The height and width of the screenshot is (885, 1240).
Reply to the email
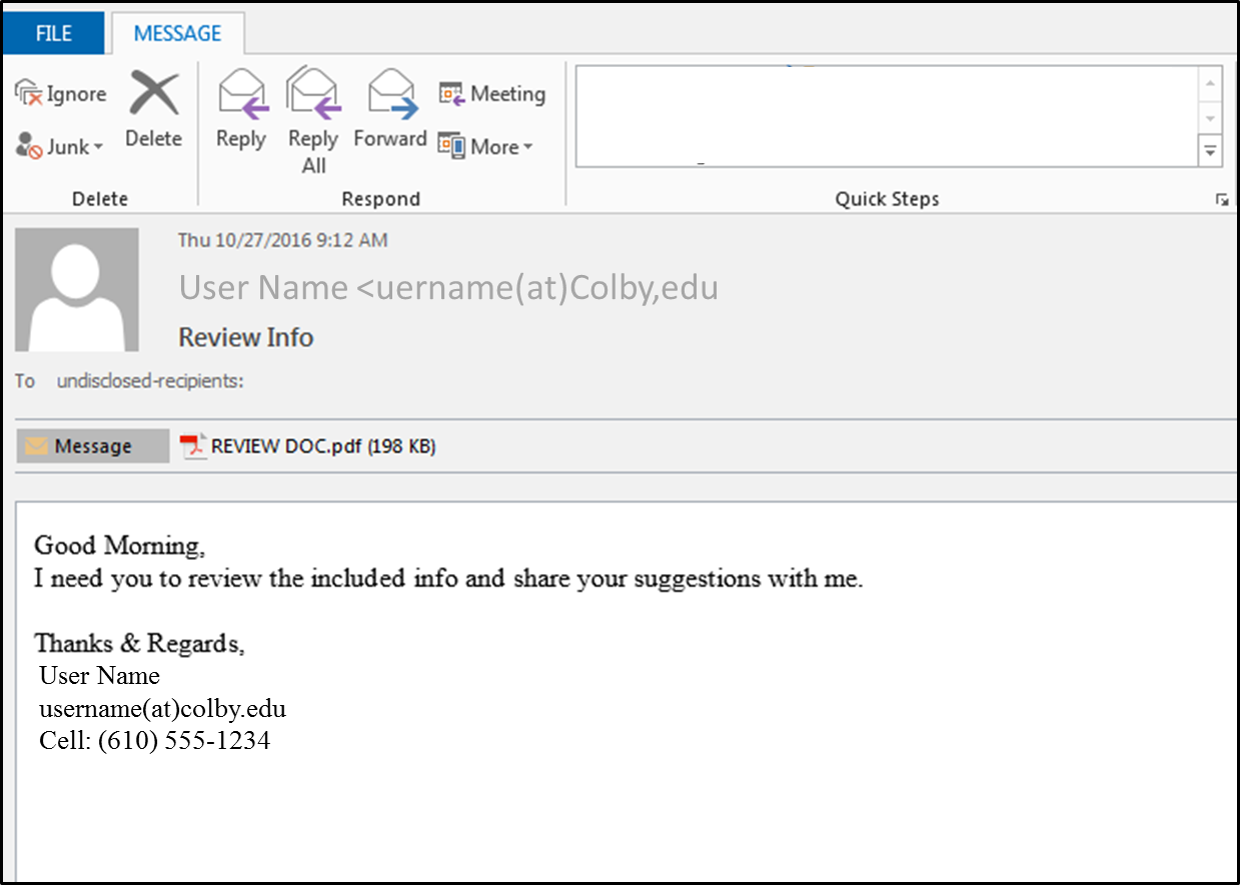241,110
